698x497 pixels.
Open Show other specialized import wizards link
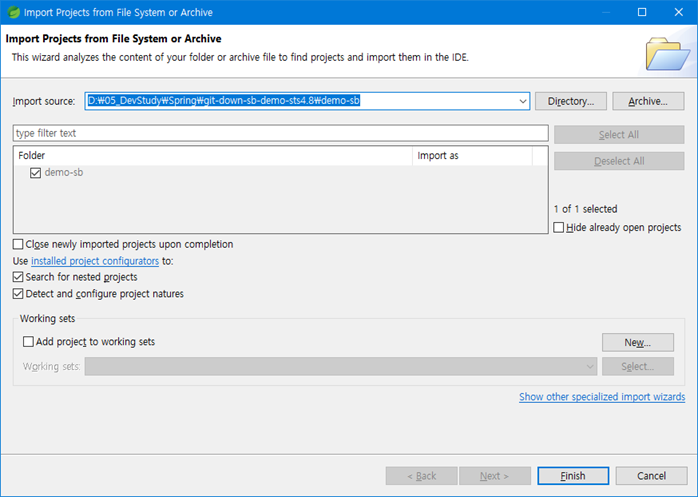[x=602, y=397]
